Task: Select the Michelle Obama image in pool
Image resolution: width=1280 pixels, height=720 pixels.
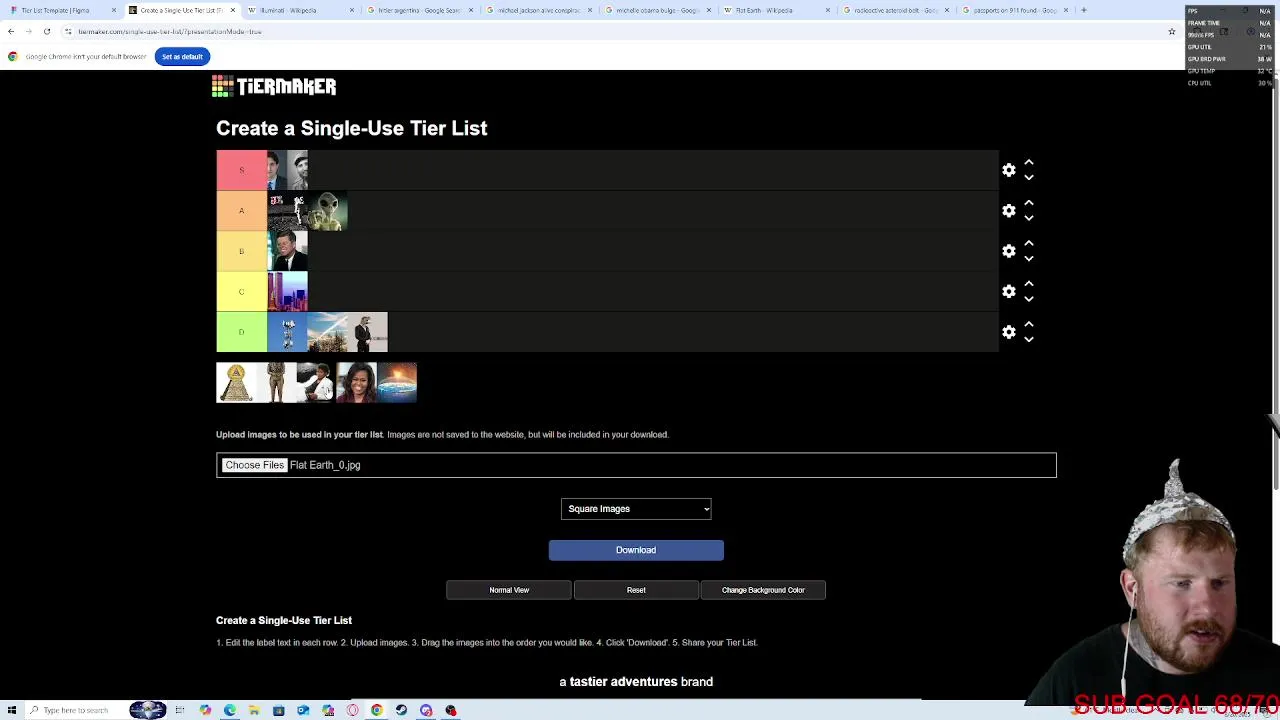Action: pos(356,383)
